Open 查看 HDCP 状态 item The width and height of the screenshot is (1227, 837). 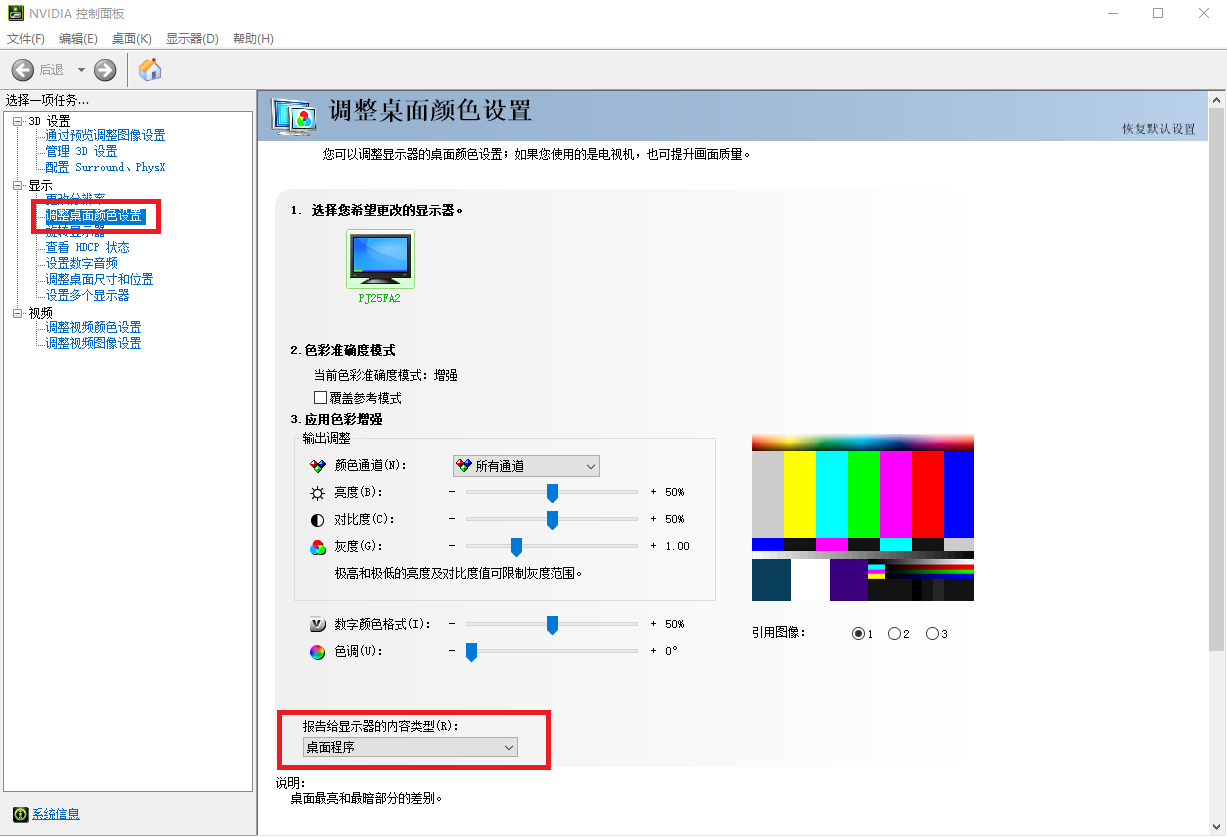87,247
